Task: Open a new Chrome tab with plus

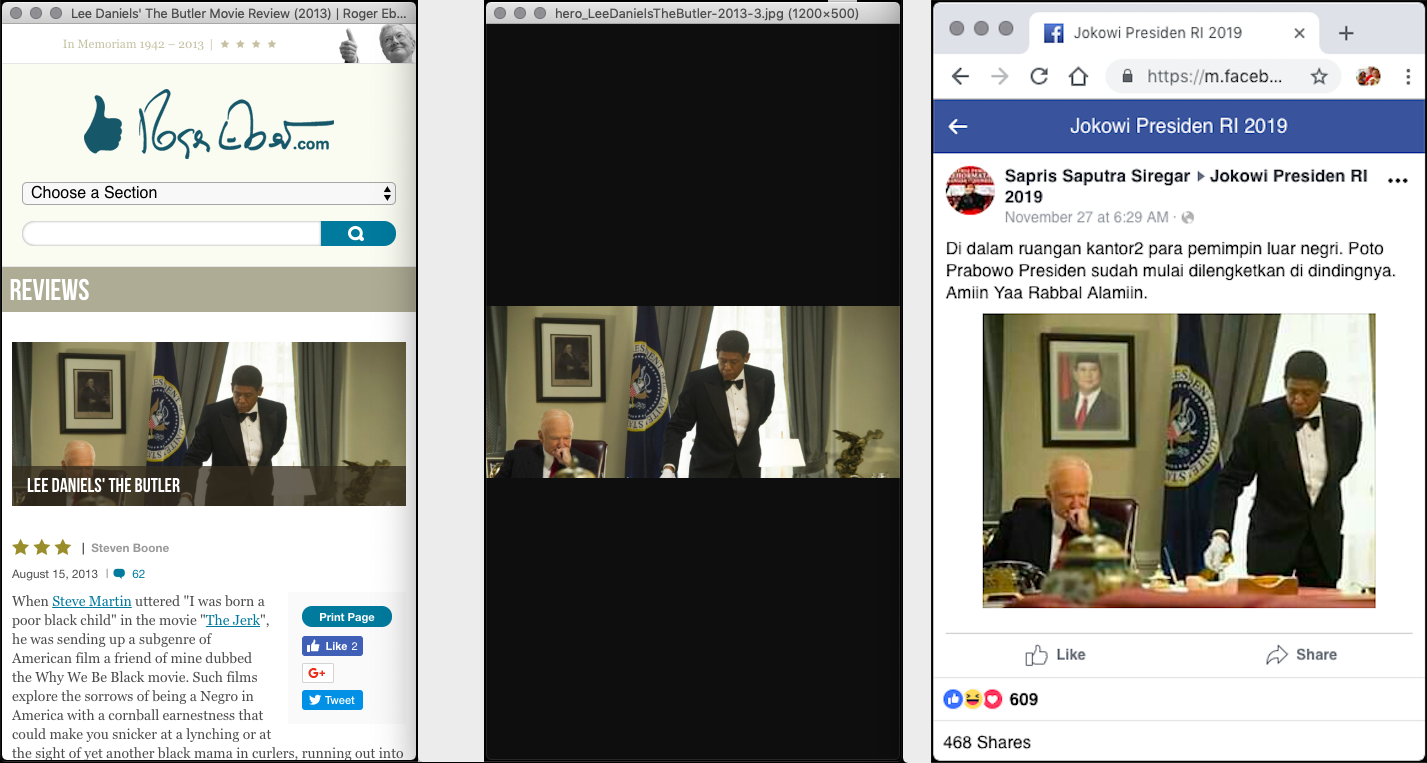Action: (x=1346, y=33)
